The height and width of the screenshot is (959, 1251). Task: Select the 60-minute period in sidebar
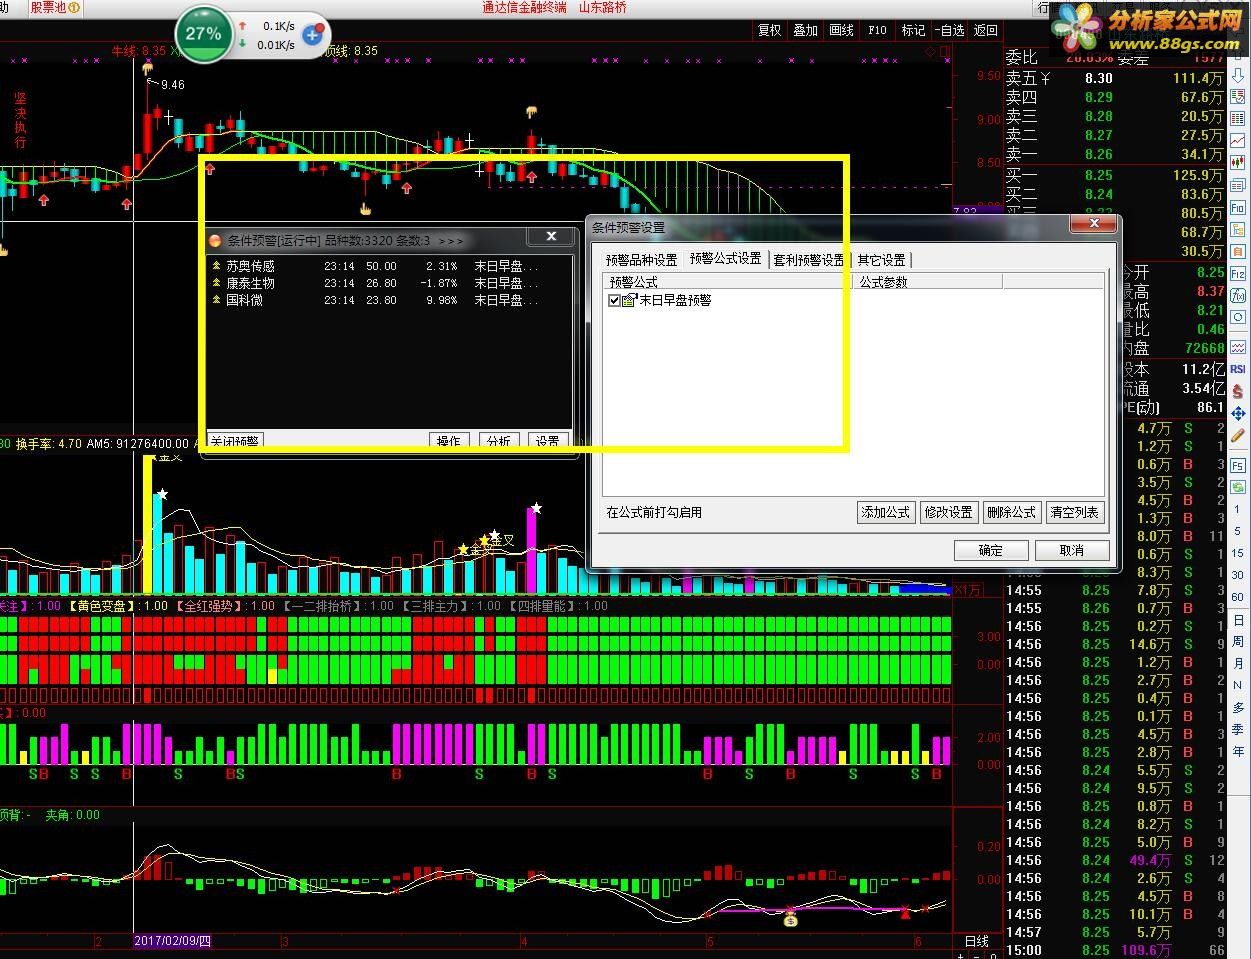(1238, 598)
